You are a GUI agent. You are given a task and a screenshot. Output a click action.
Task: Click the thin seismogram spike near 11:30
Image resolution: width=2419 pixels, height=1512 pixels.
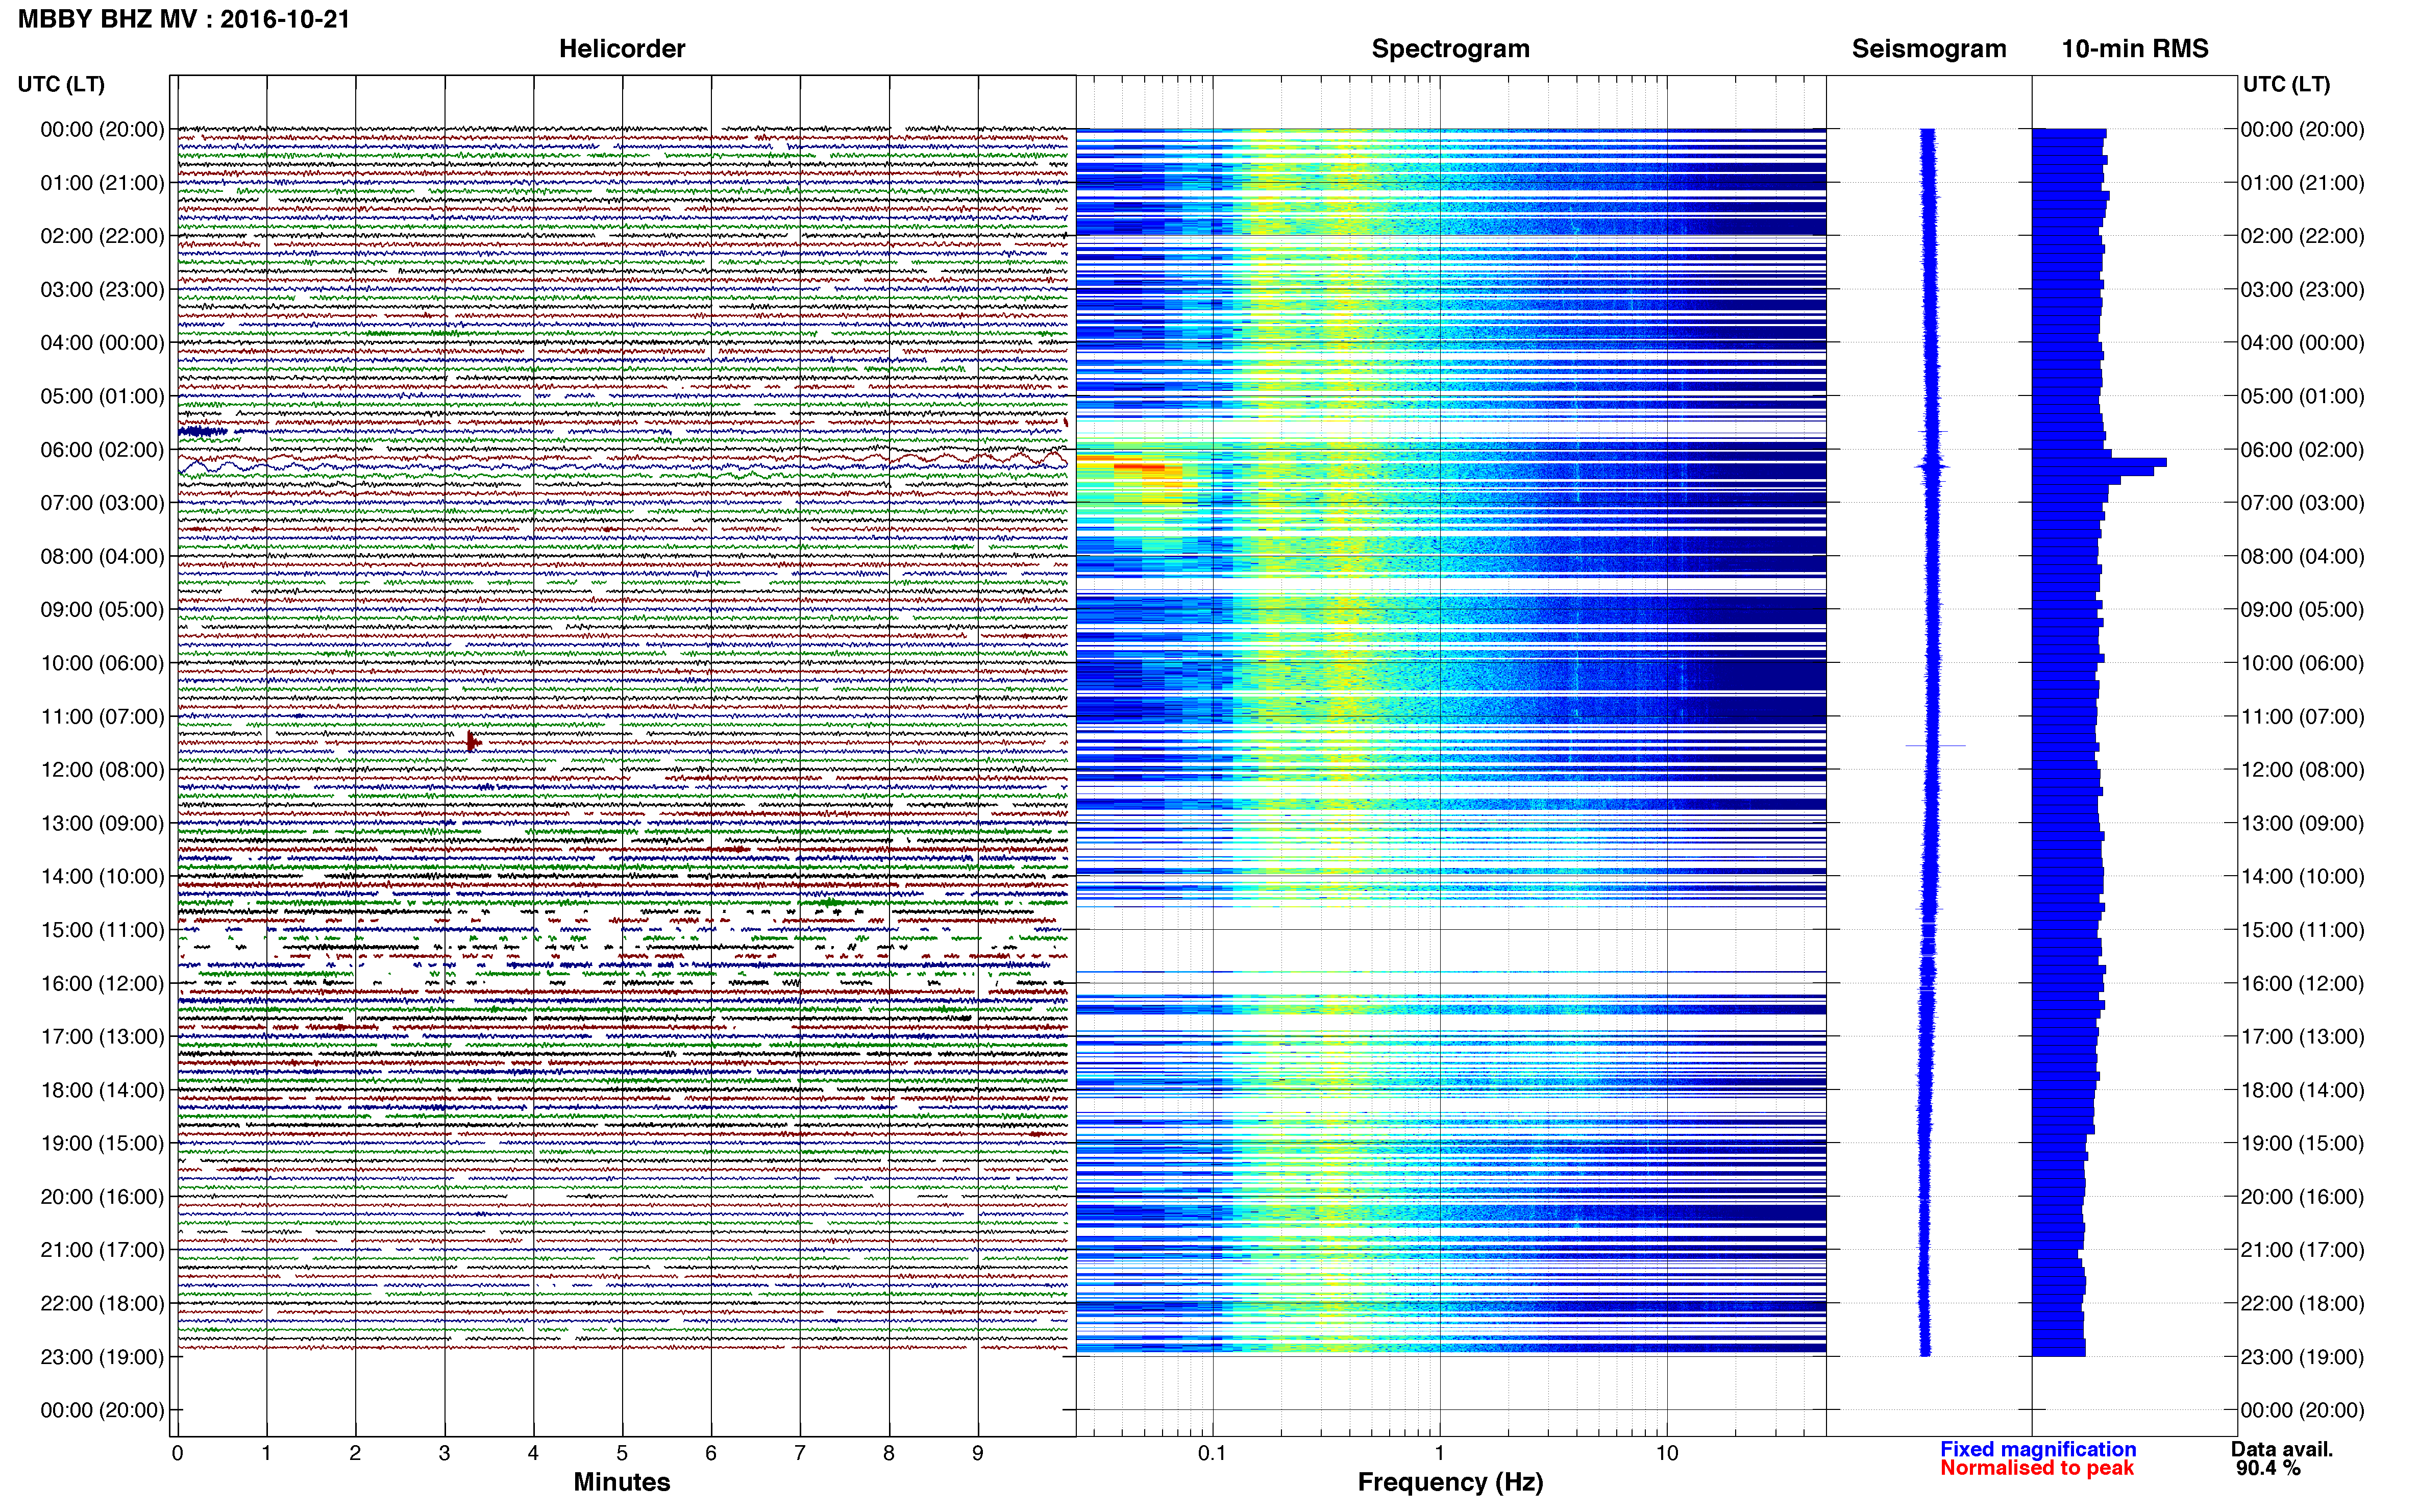pos(1934,746)
